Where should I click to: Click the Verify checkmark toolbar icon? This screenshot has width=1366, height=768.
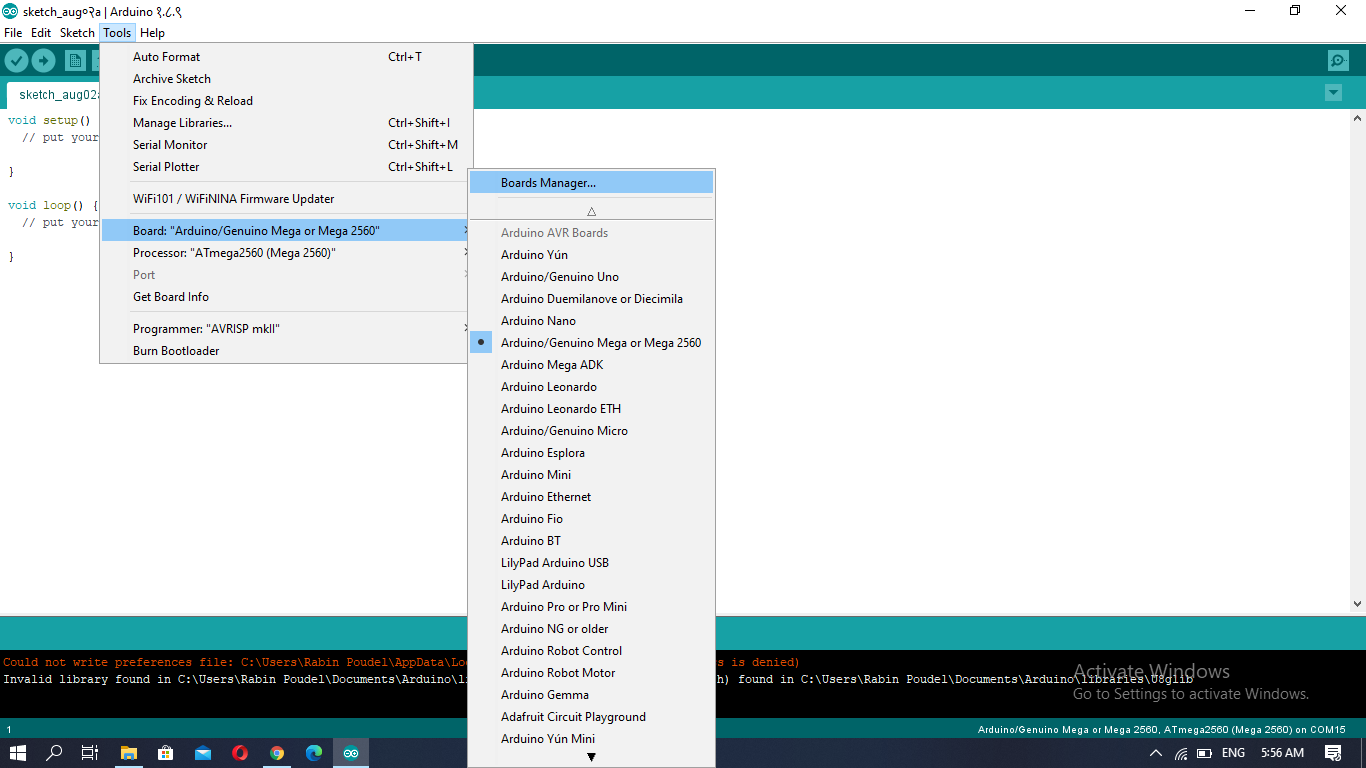16,61
